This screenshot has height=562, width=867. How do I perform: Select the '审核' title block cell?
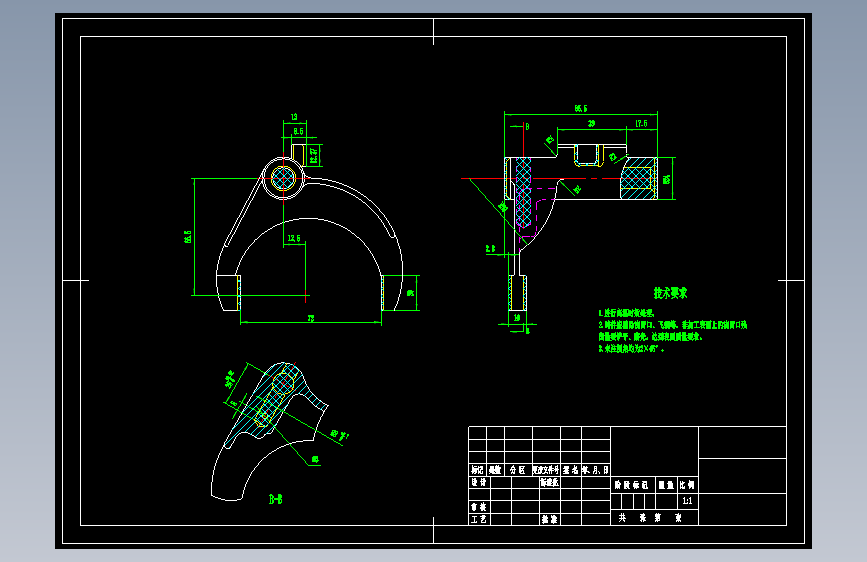[479, 507]
